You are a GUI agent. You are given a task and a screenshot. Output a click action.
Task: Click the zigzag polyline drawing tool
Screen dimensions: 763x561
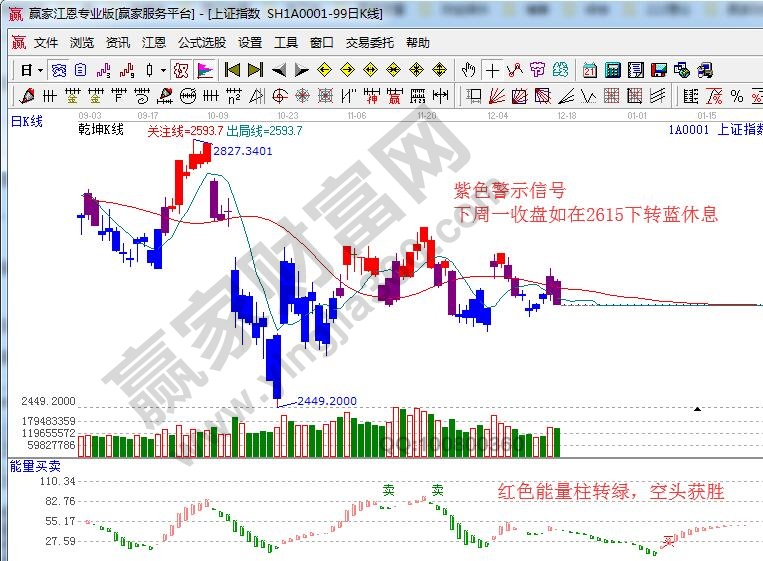(x=515, y=70)
